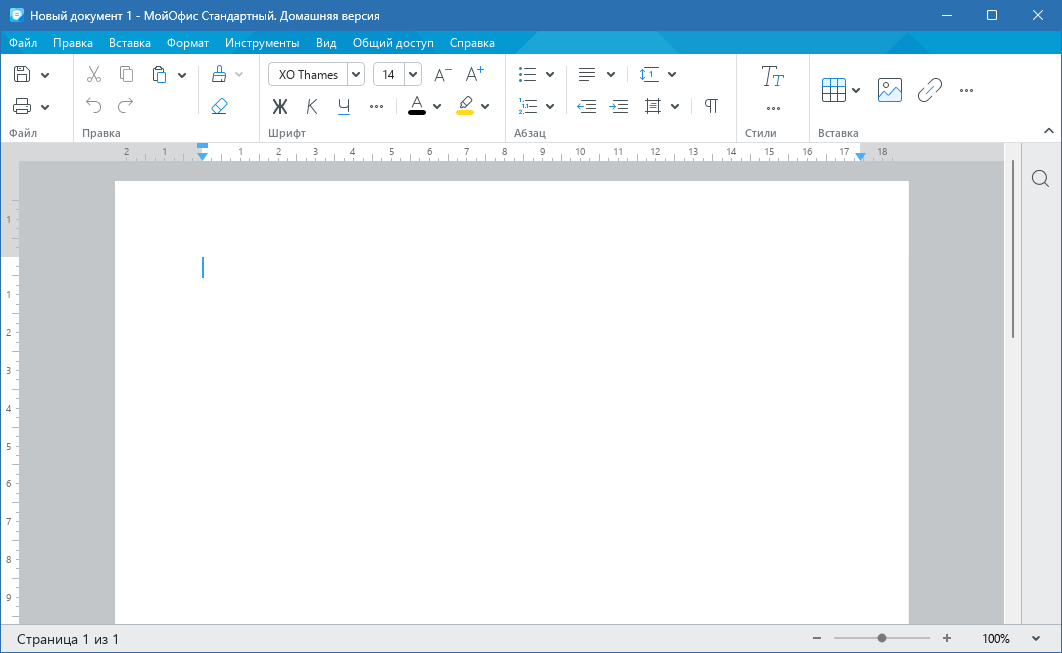Undo the last action
The height and width of the screenshot is (653, 1062).
pos(93,106)
